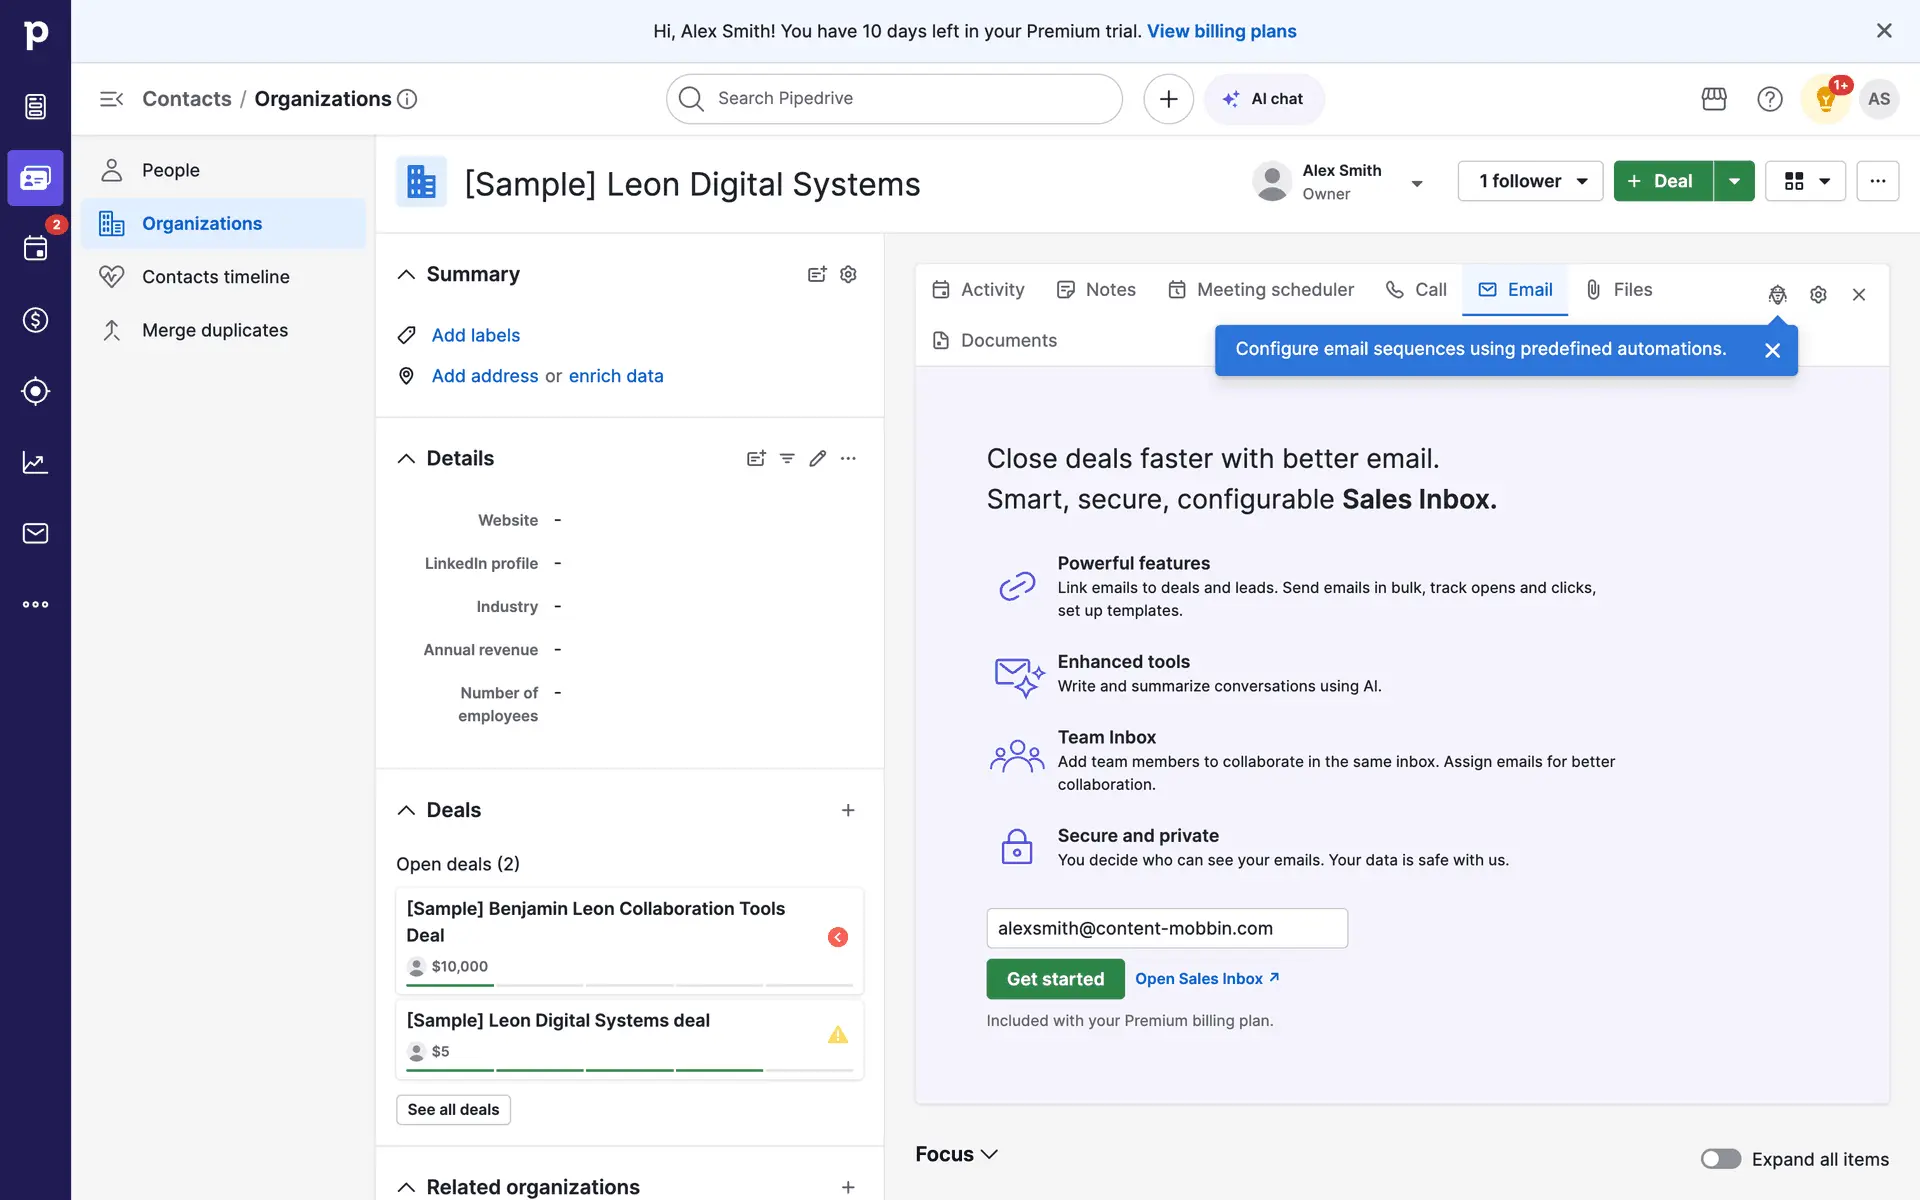Click the Sales Assistant lightbulb icon
The image size is (1920, 1200).
pos(1825,99)
